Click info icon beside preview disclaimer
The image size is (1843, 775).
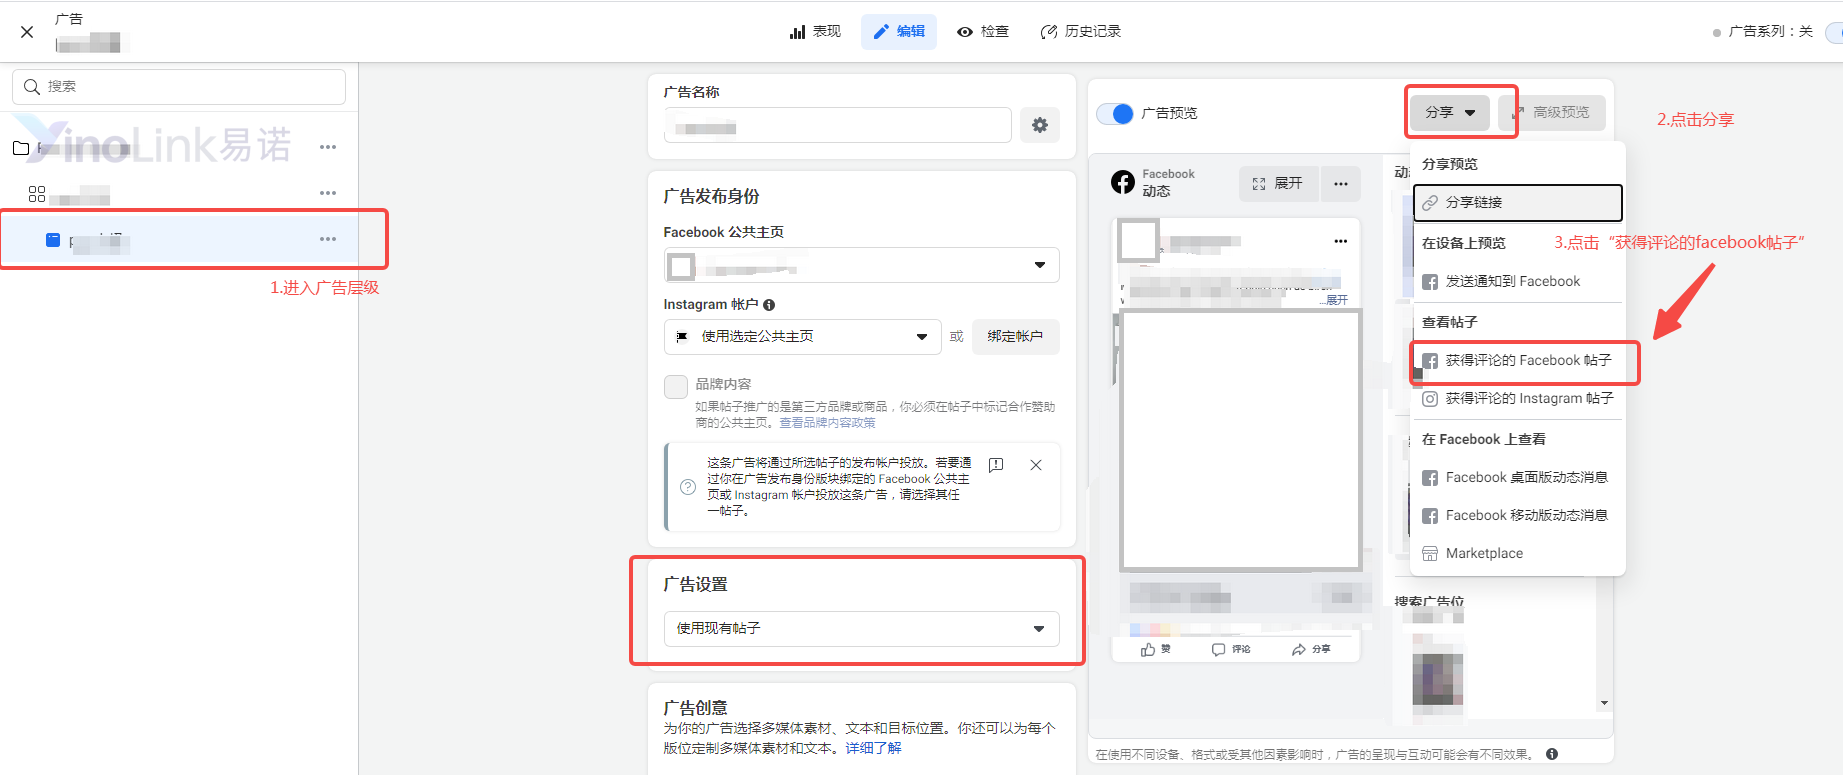click(1552, 754)
